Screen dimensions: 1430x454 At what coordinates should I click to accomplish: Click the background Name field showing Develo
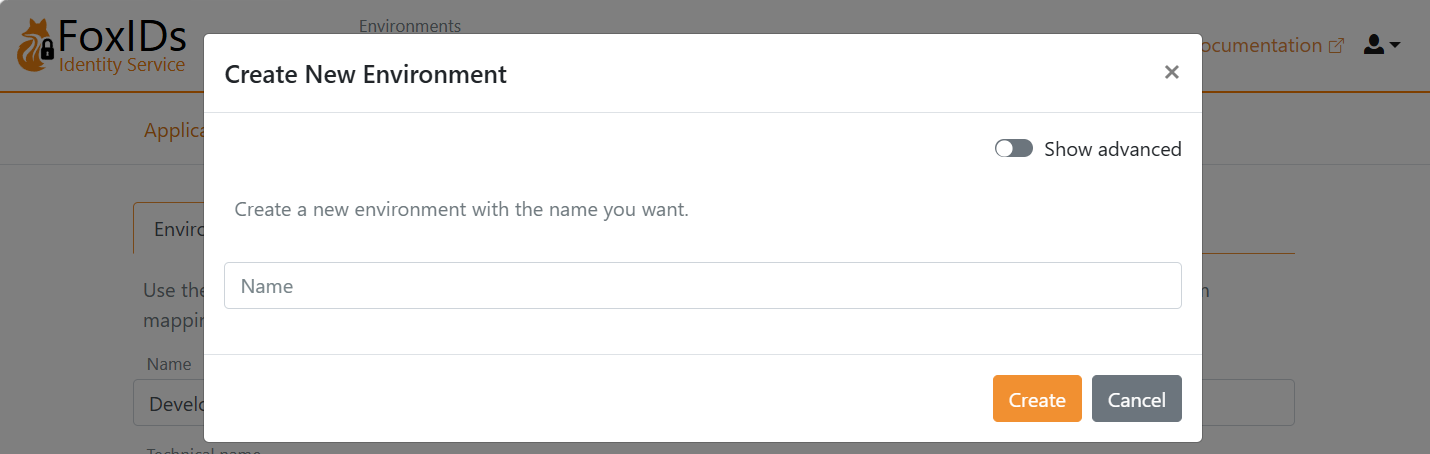coord(169,403)
